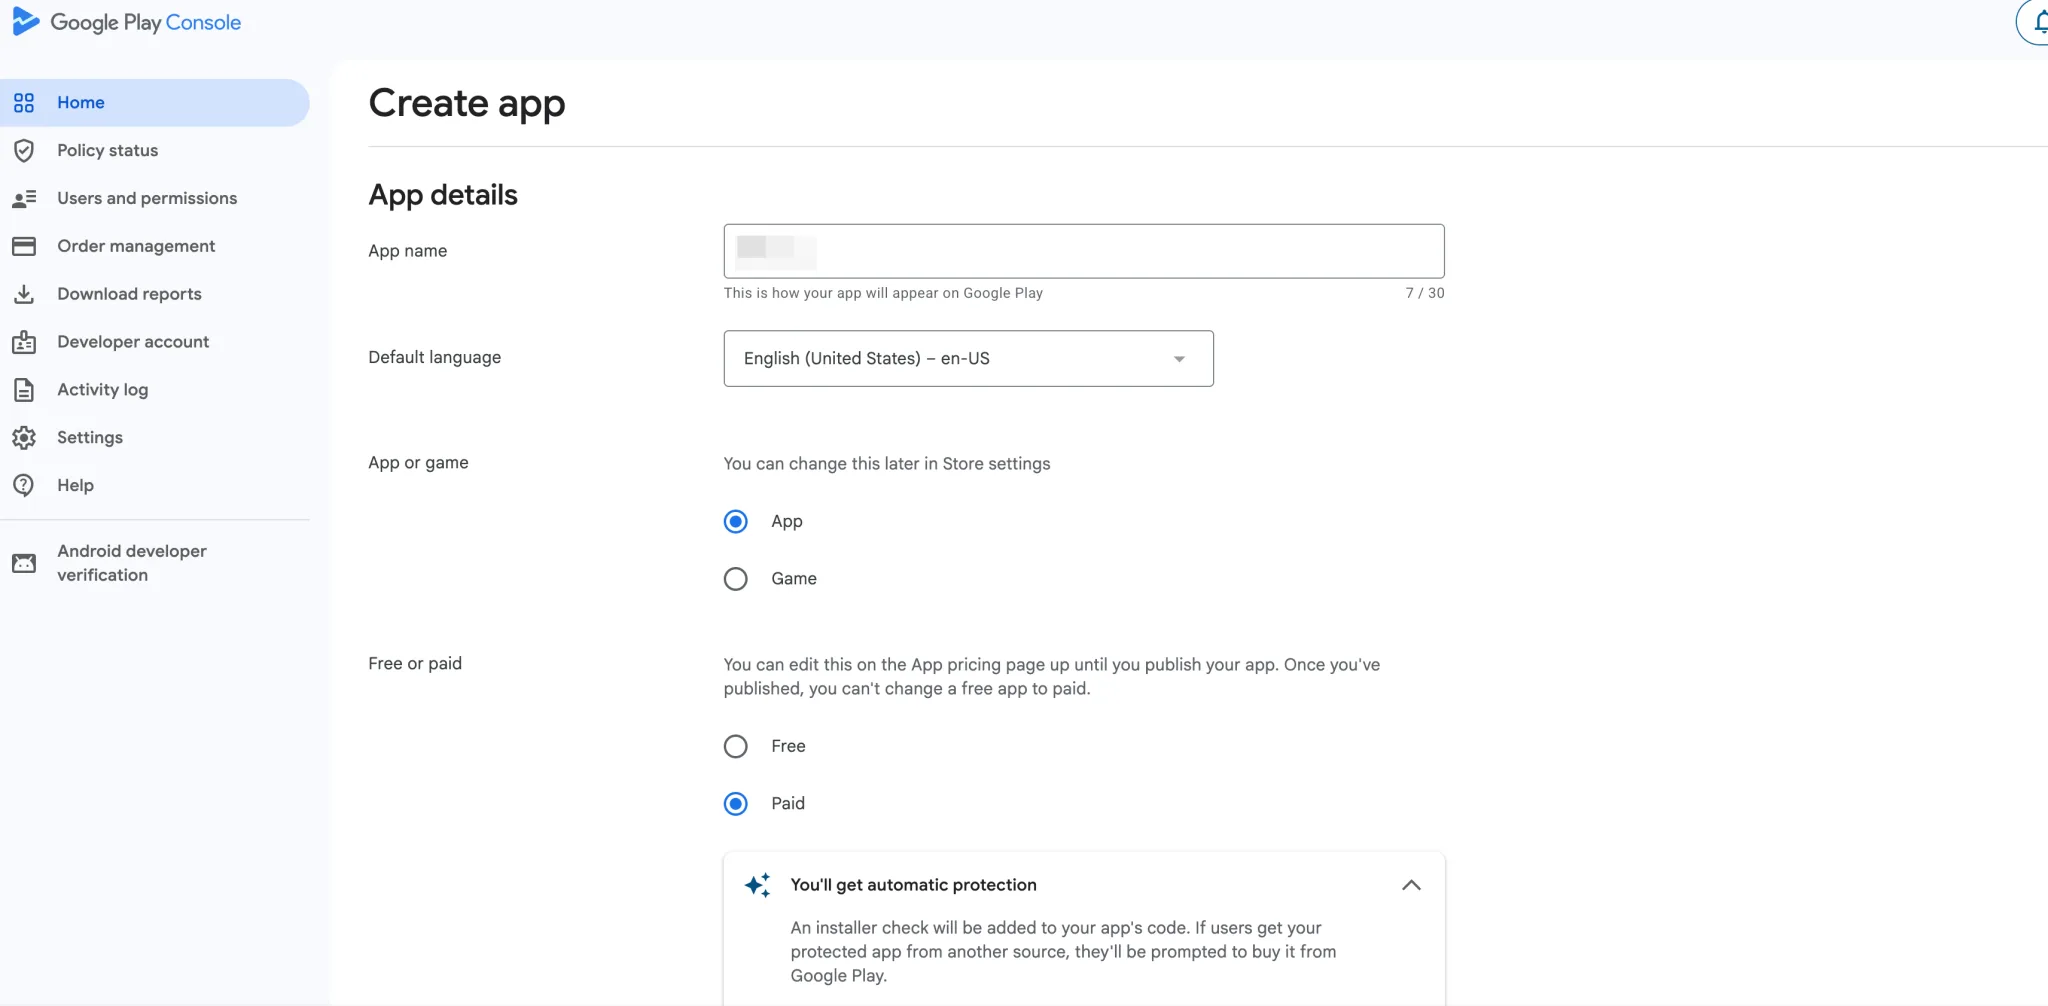
Task: Select the App radio button
Action: (735, 521)
